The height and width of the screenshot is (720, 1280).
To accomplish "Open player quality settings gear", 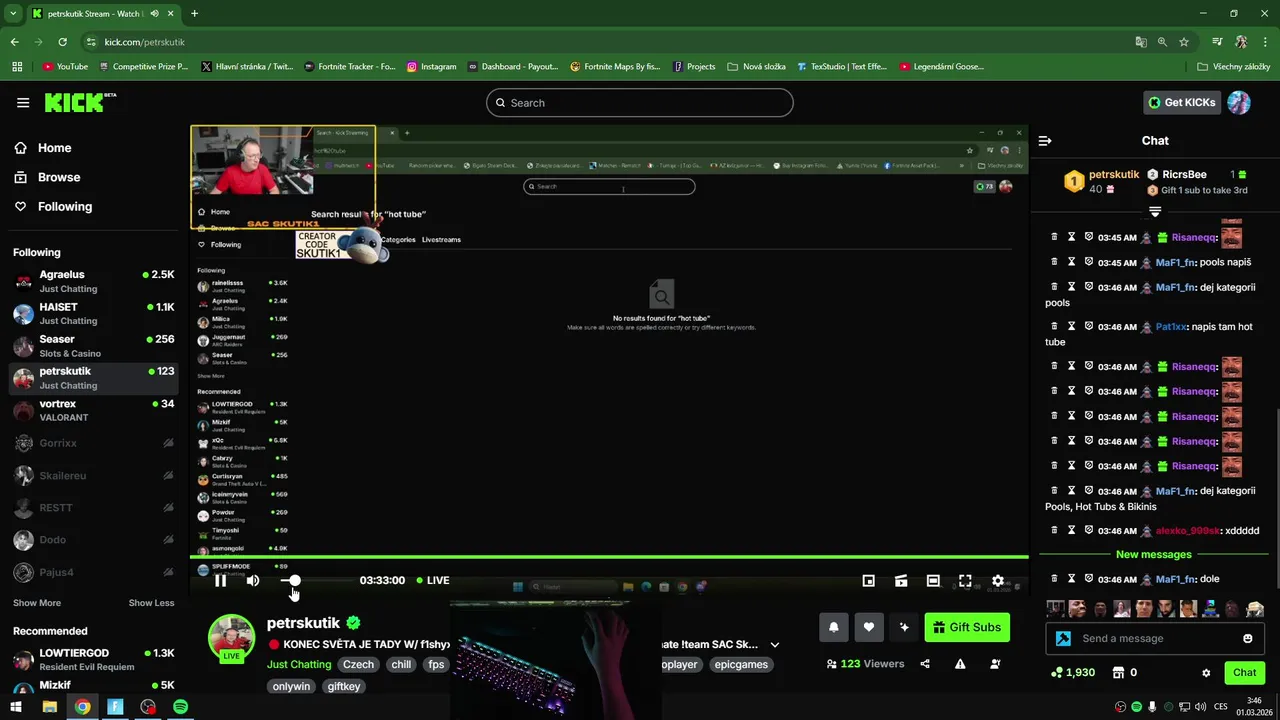I will (997, 580).
